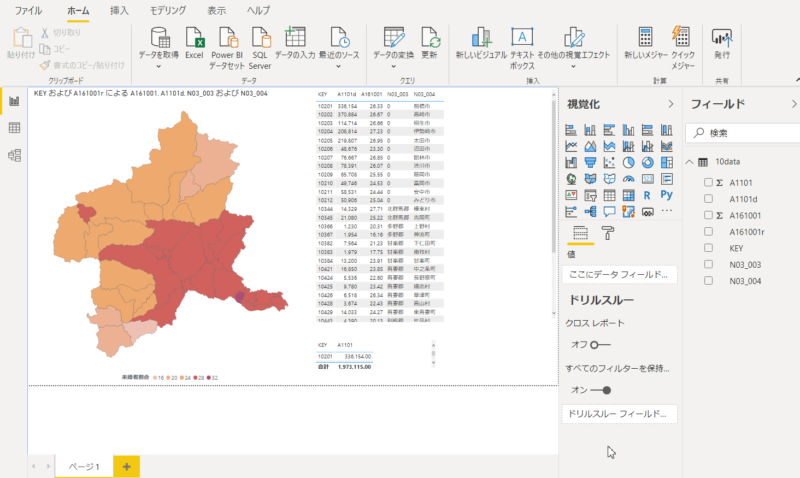Open the ファイル menu
This screenshot has height=478, width=800.
coord(28,10)
